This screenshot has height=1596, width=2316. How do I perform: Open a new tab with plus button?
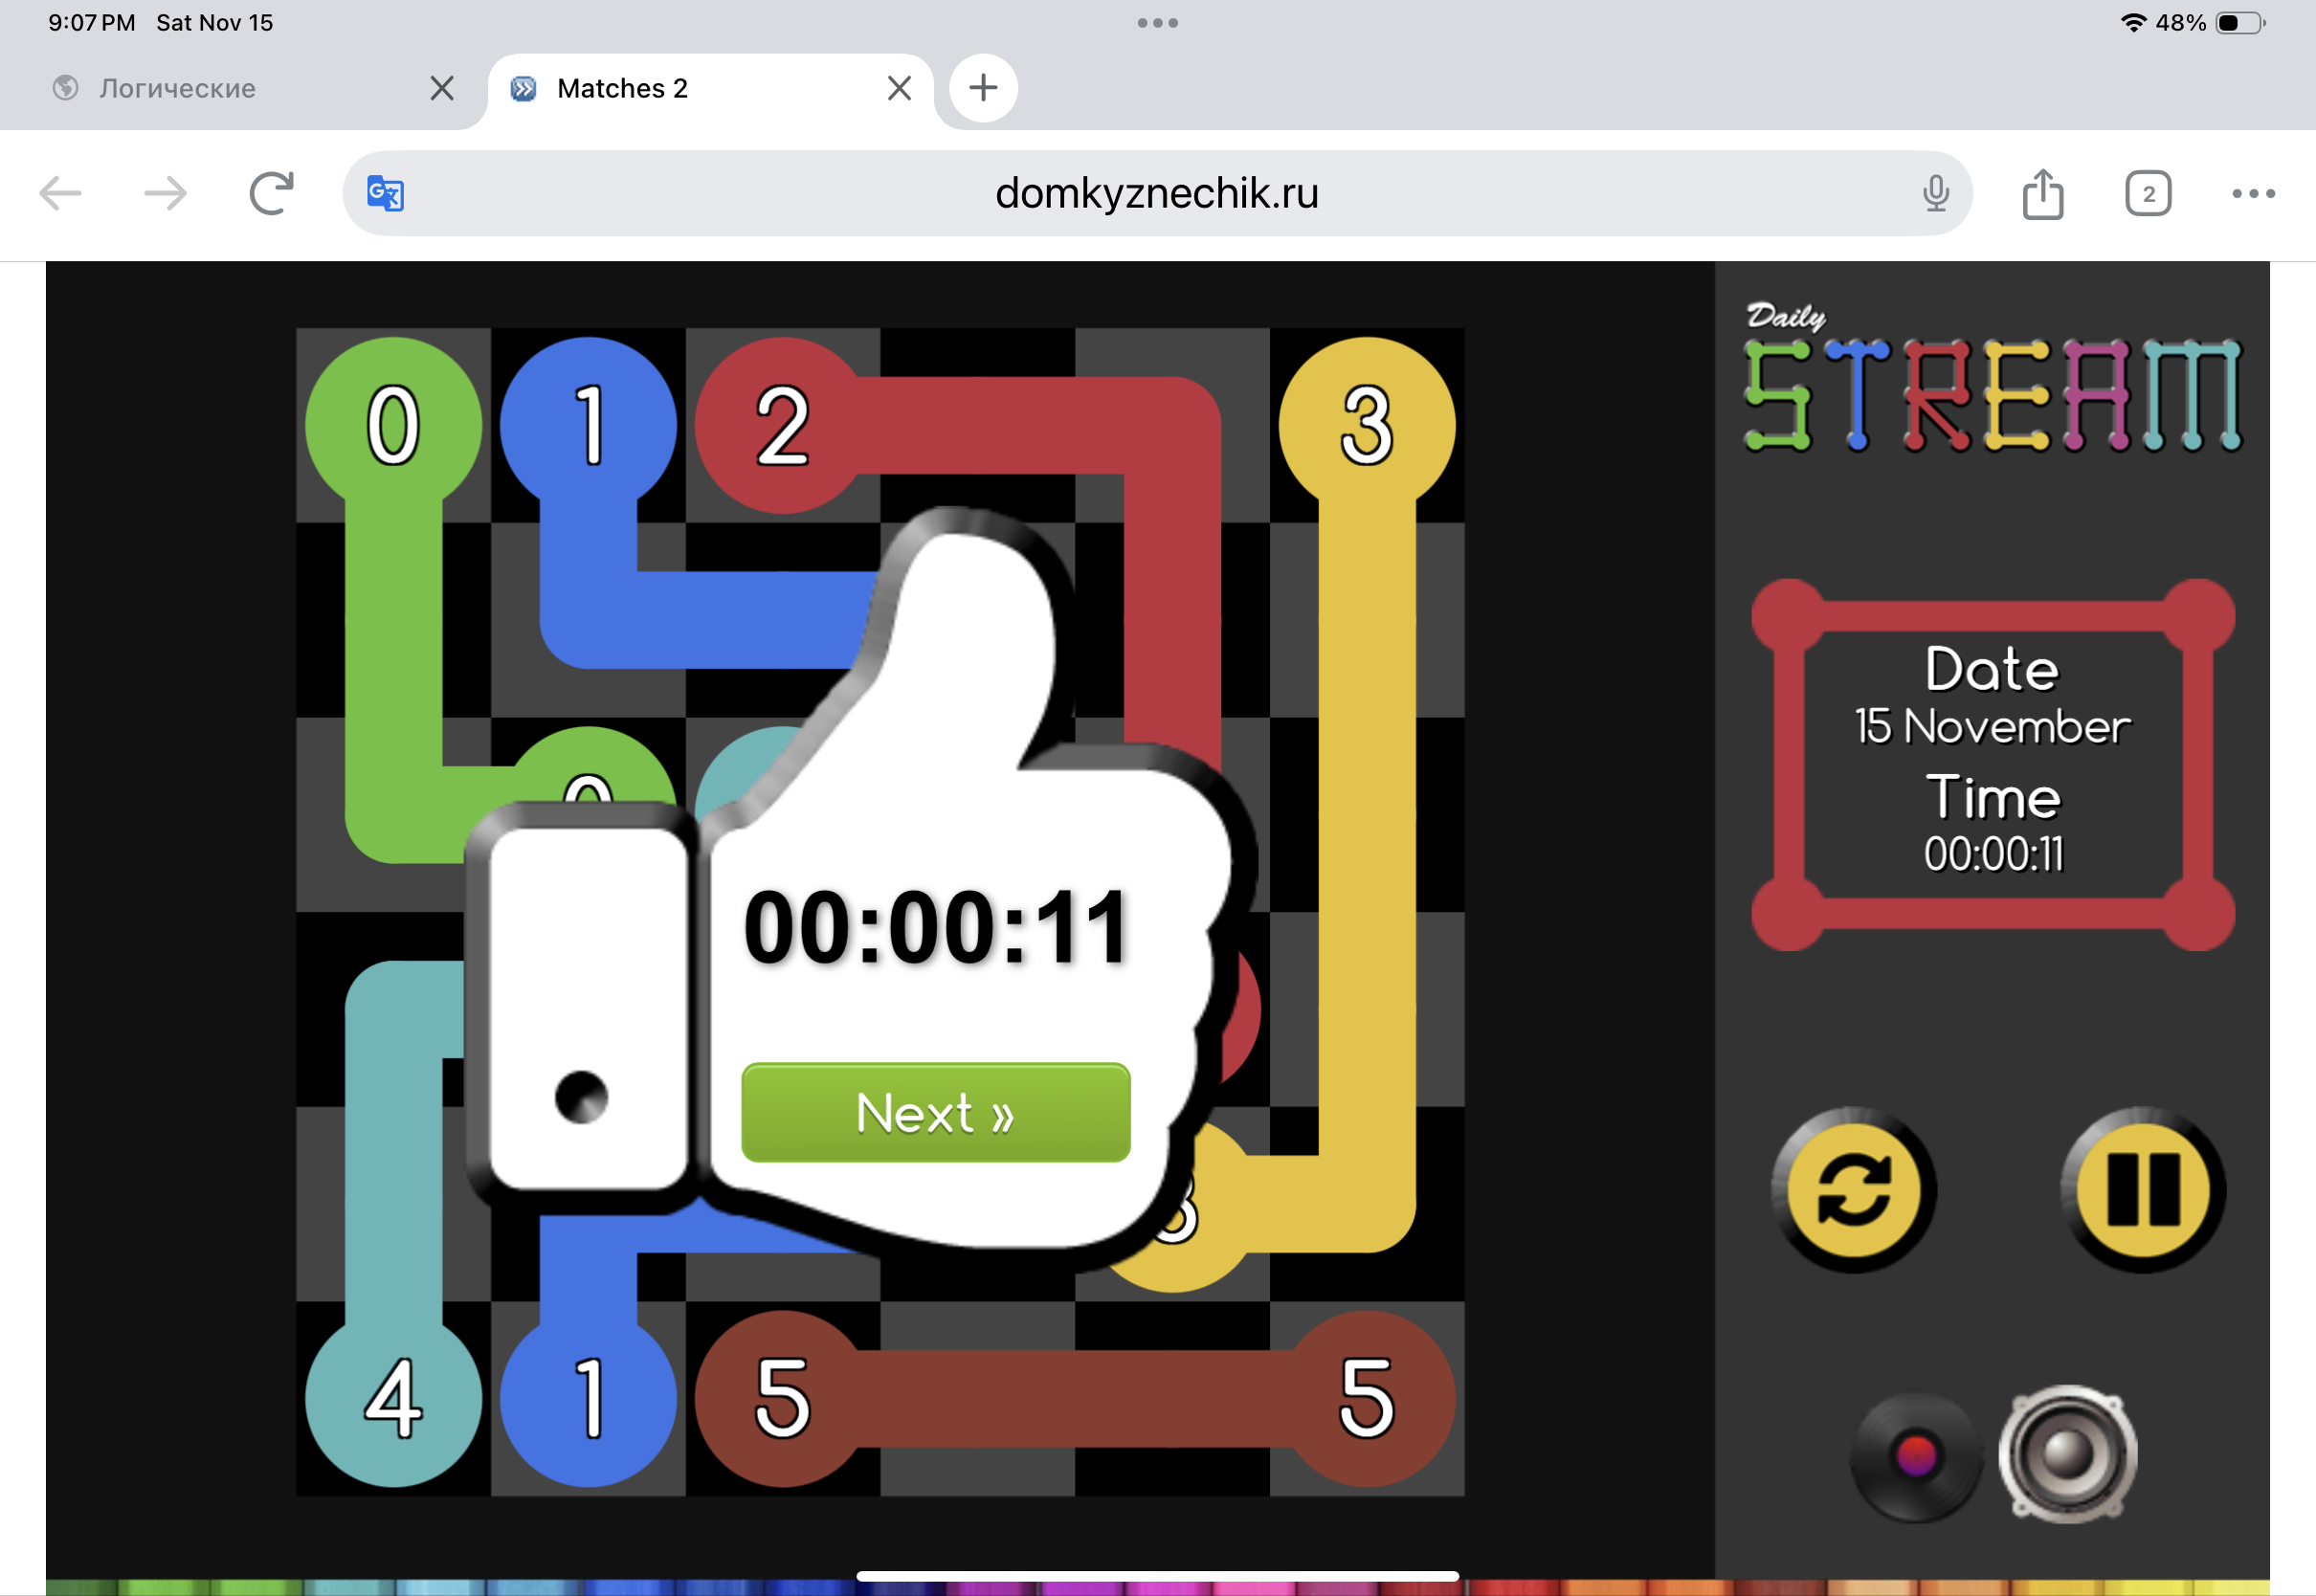[x=983, y=88]
